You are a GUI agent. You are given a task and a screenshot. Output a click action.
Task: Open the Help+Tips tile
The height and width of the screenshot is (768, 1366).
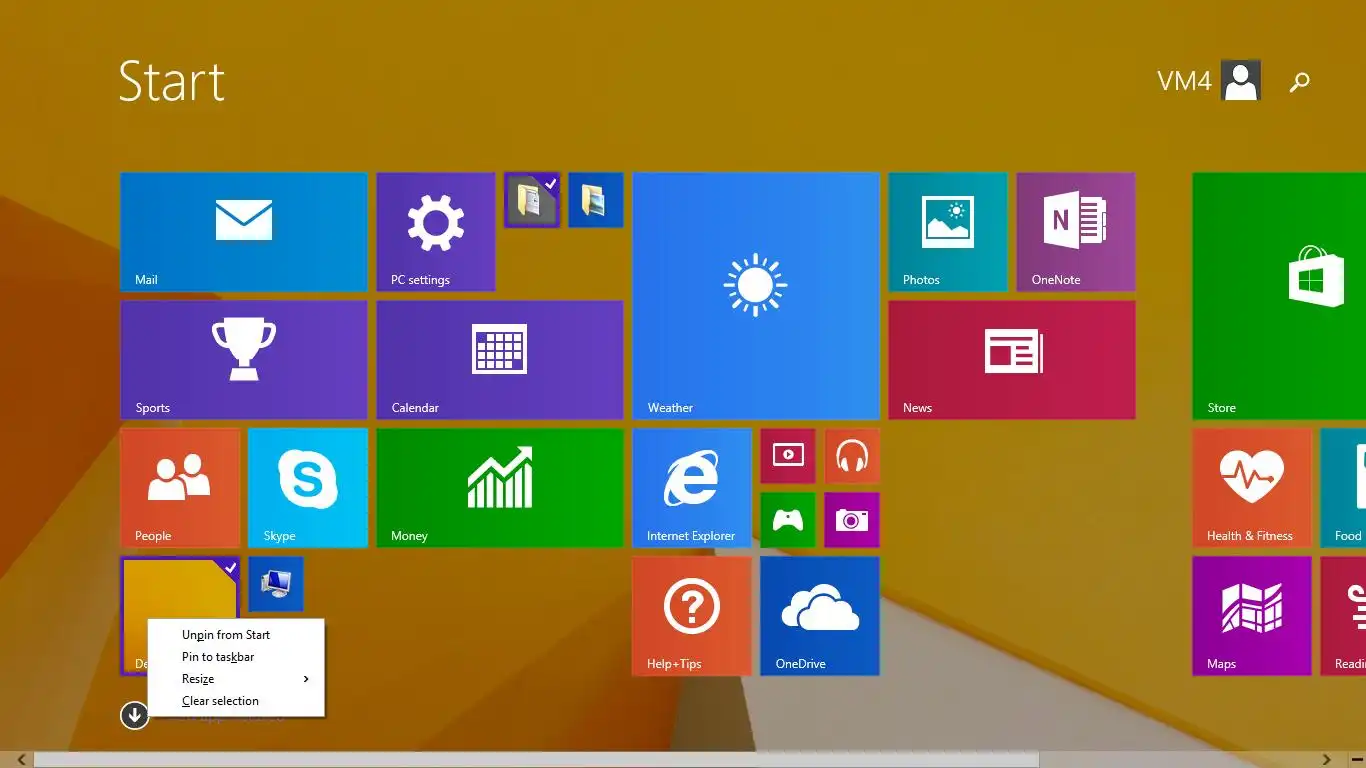pos(692,616)
